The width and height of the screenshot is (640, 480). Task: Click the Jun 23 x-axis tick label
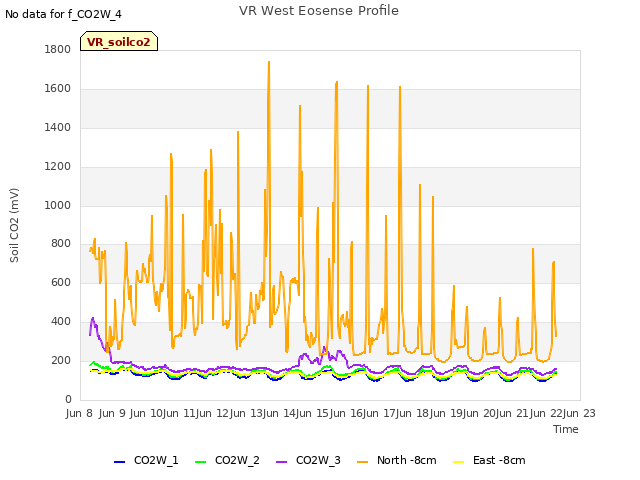tap(580, 413)
